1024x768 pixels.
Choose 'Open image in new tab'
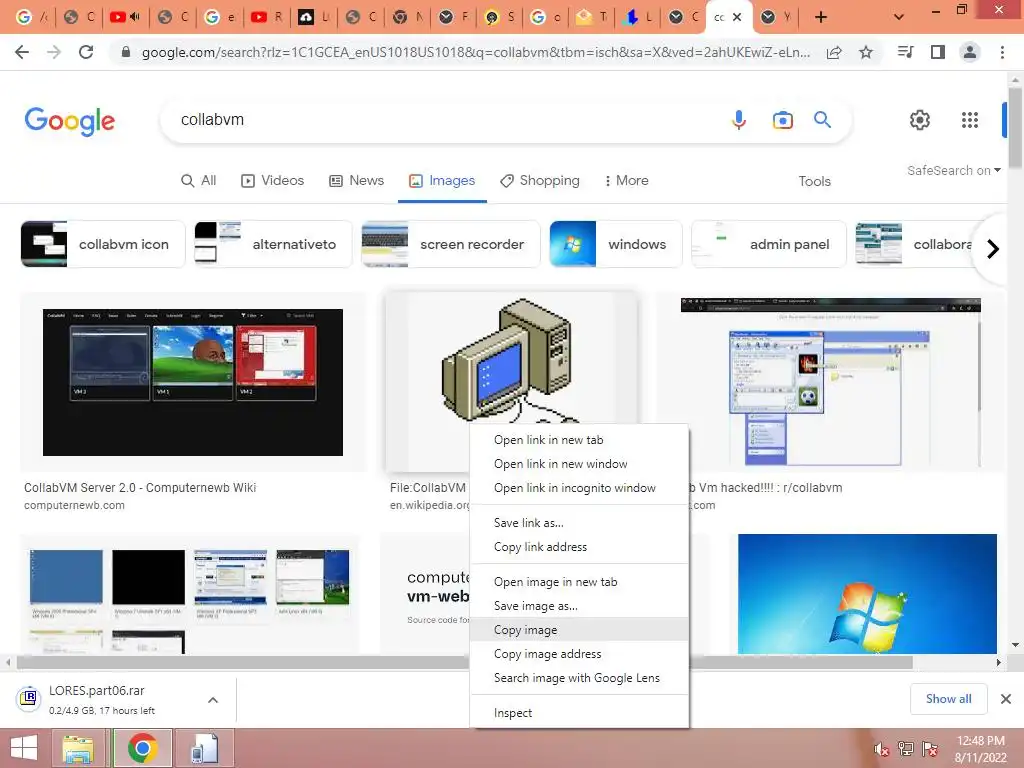(579, 581)
